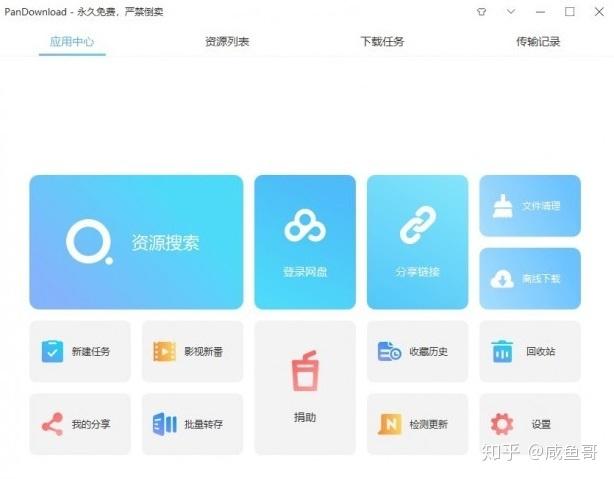Viewport: 614px width, 479px height.
Task: Click the 批量转存 label
Action: (204, 424)
